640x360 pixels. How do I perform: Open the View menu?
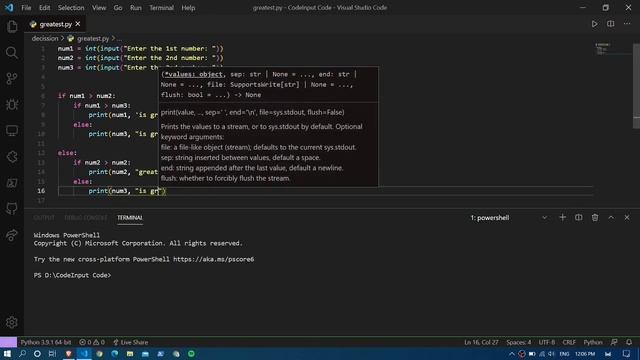tap(99, 8)
